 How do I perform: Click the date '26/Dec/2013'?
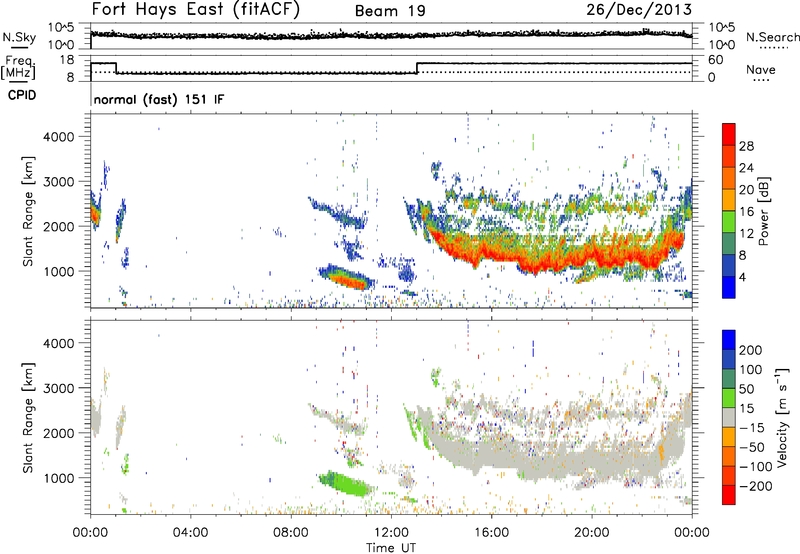tap(639, 9)
